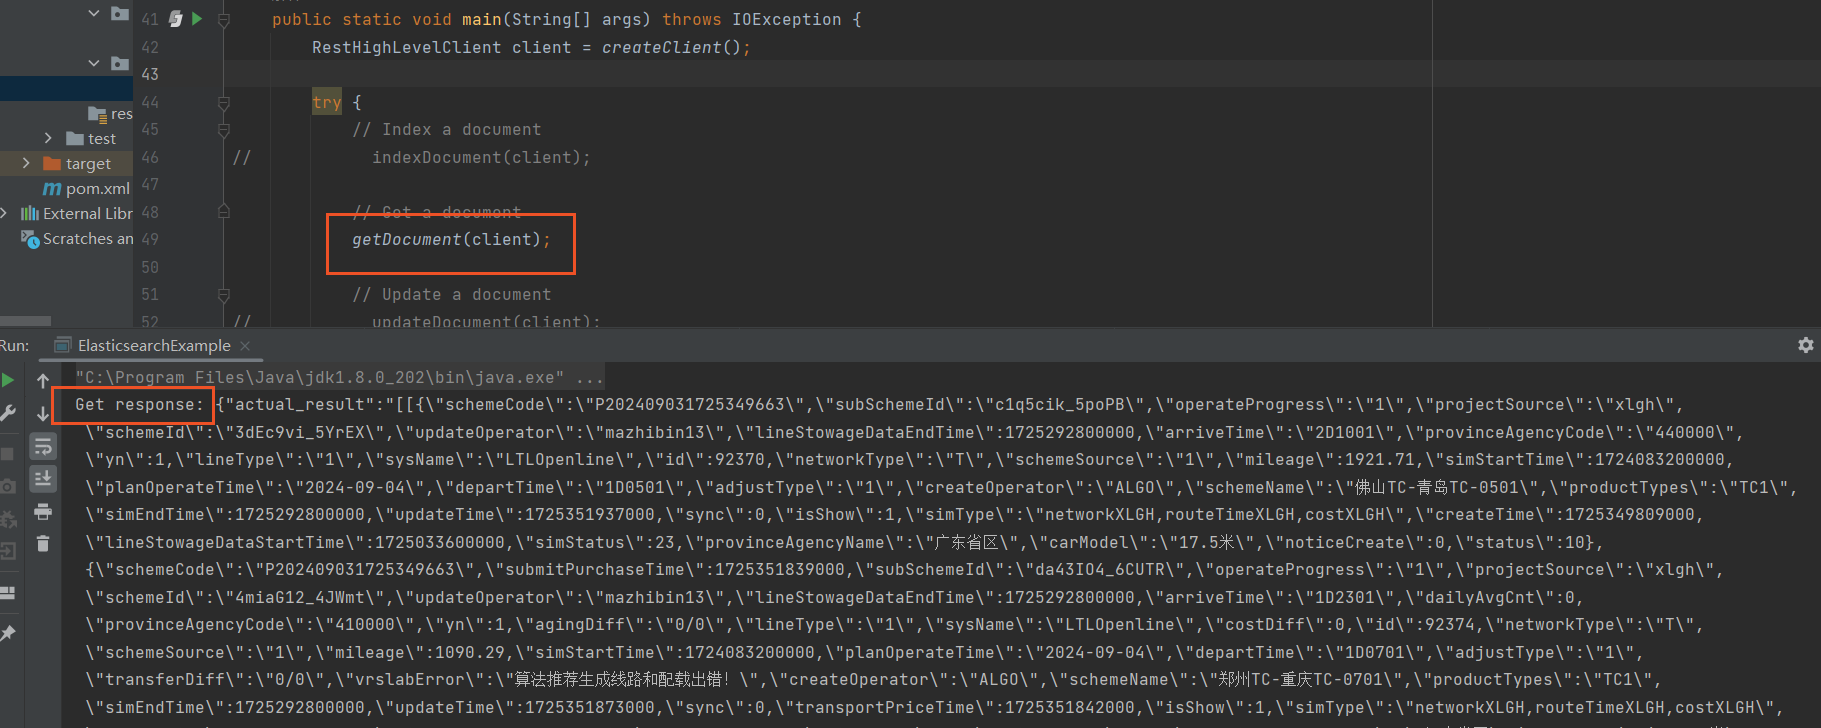Click the java.exe command line in console
The image size is (1821, 728).
pyautogui.click(x=339, y=378)
